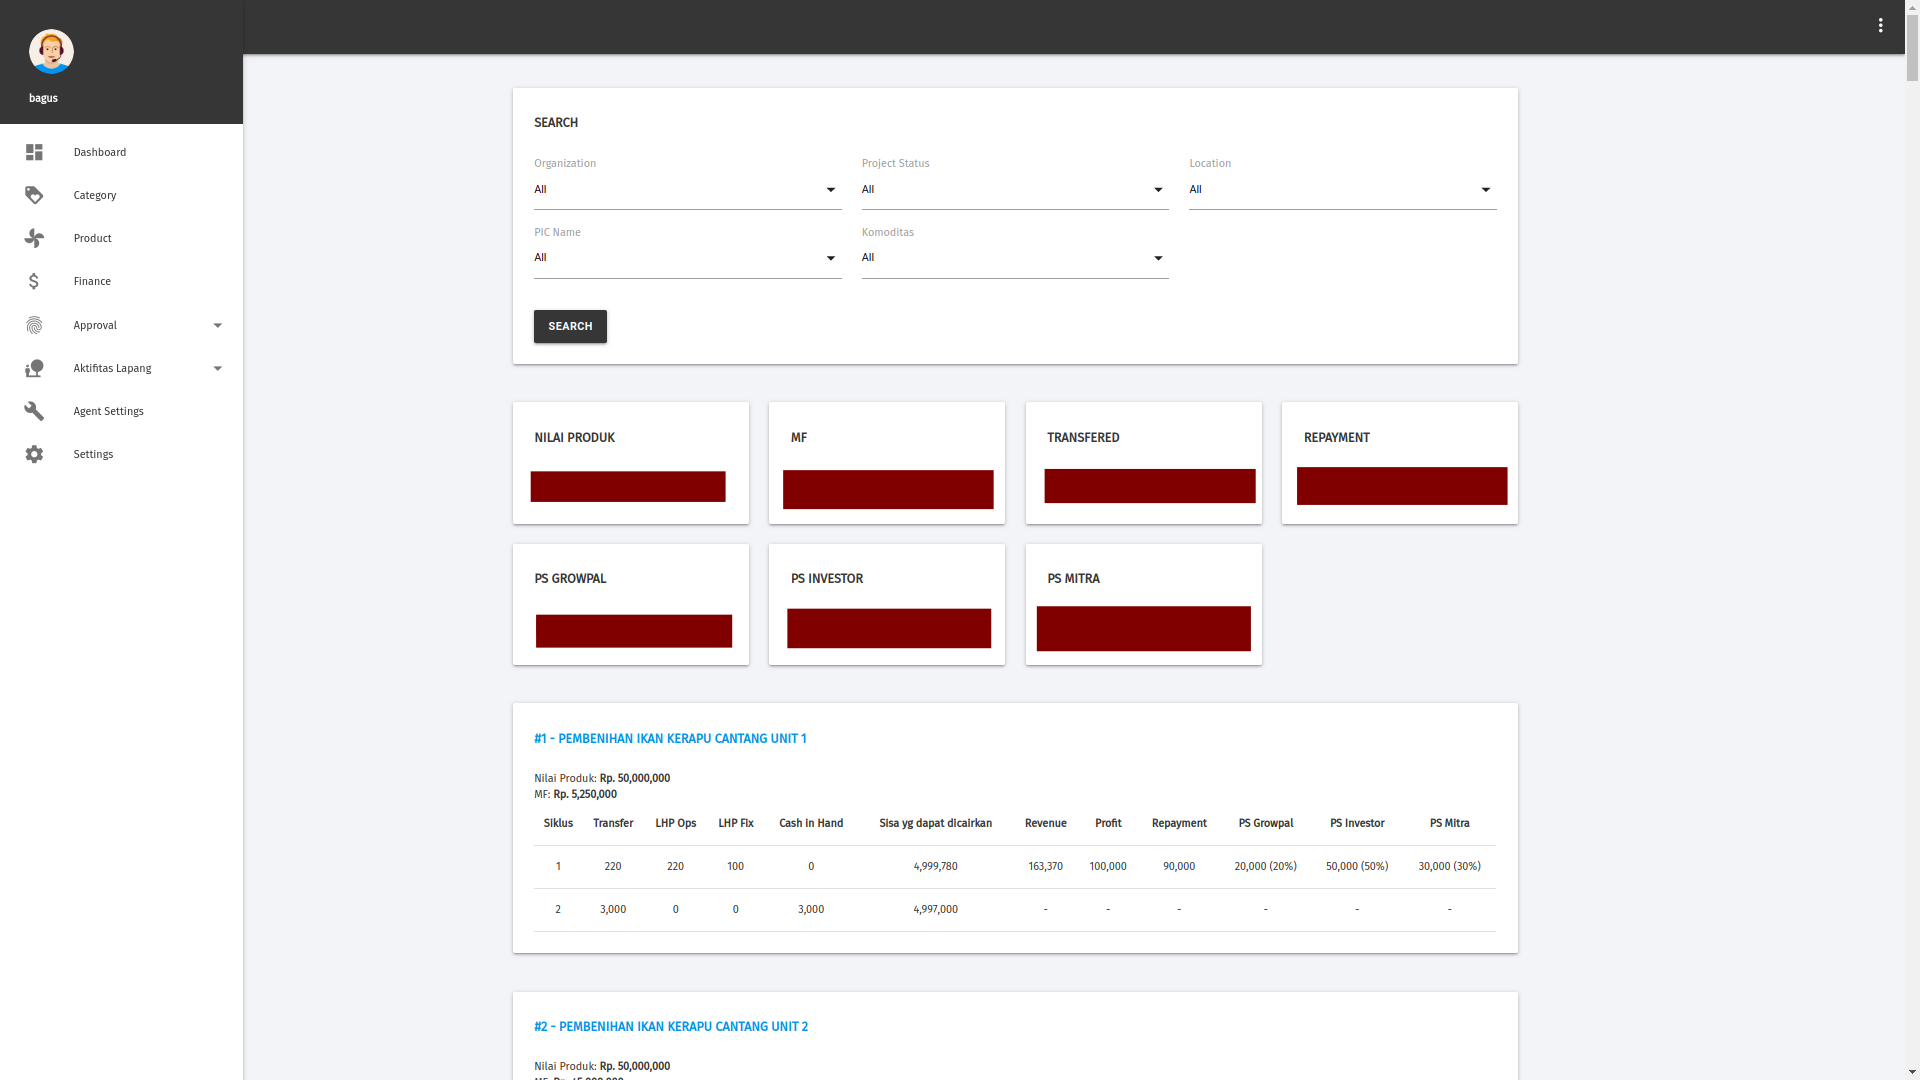Open the PIC Name dropdown
Viewport: 1920px width, 1080px height.
point(687,258)
